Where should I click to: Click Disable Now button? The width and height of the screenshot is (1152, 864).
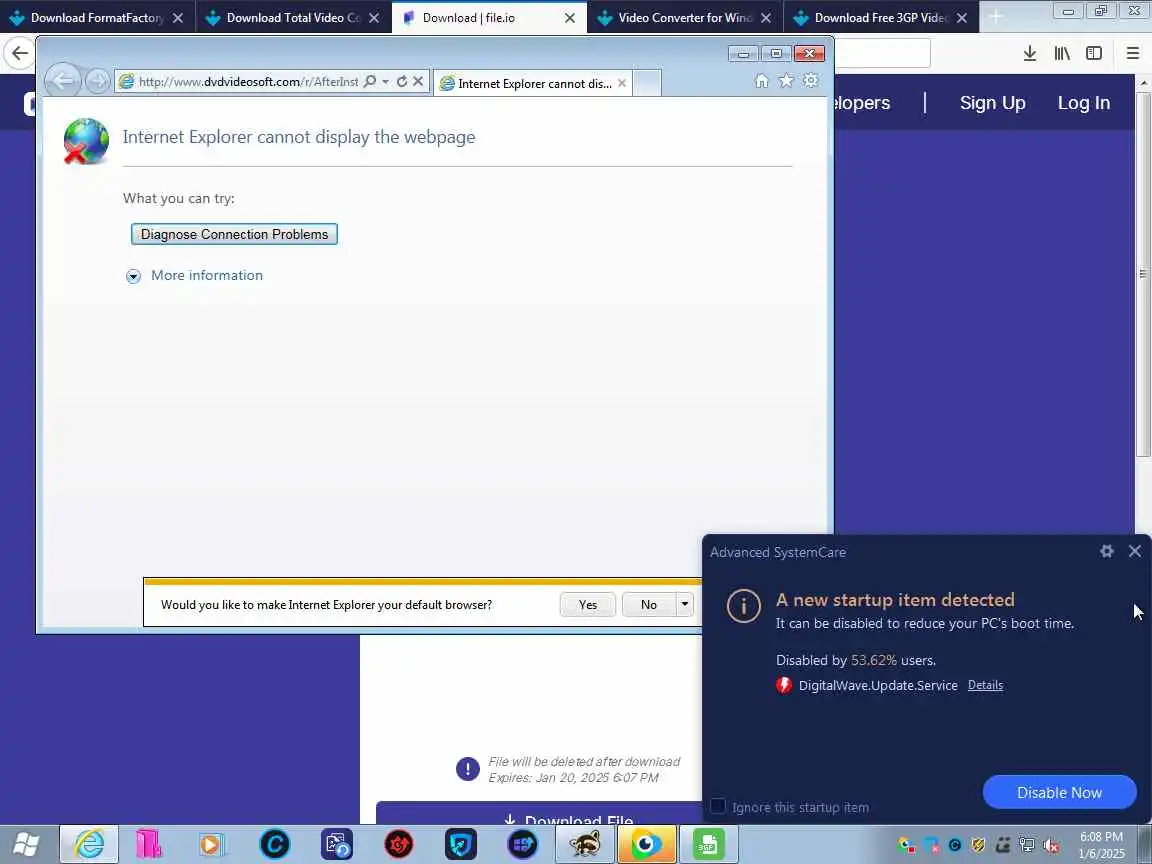1059,792
